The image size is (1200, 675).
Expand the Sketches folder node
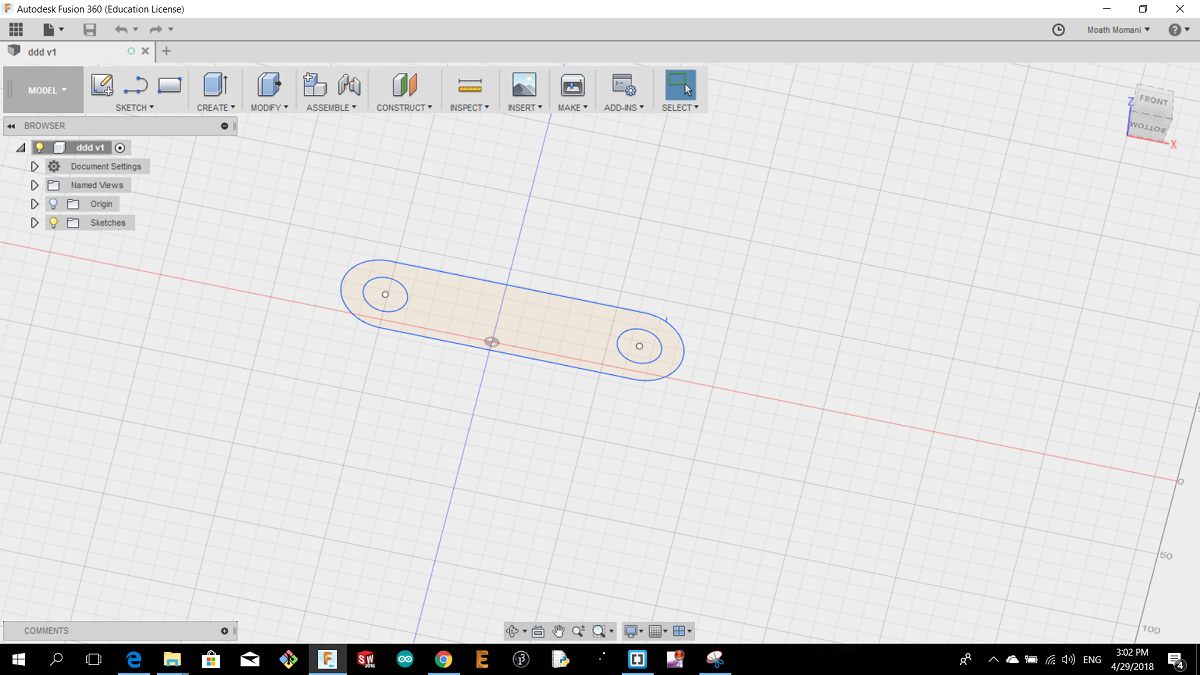pyautogui.click(x=35, y=223)
